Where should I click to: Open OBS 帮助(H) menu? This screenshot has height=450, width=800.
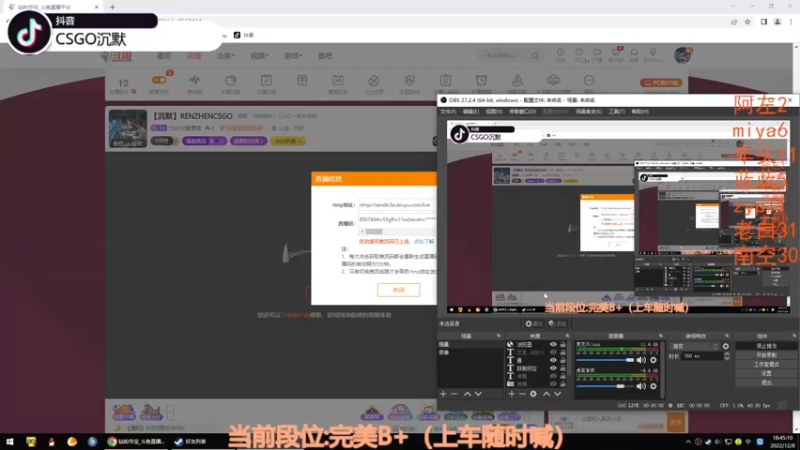click(640, 111)
